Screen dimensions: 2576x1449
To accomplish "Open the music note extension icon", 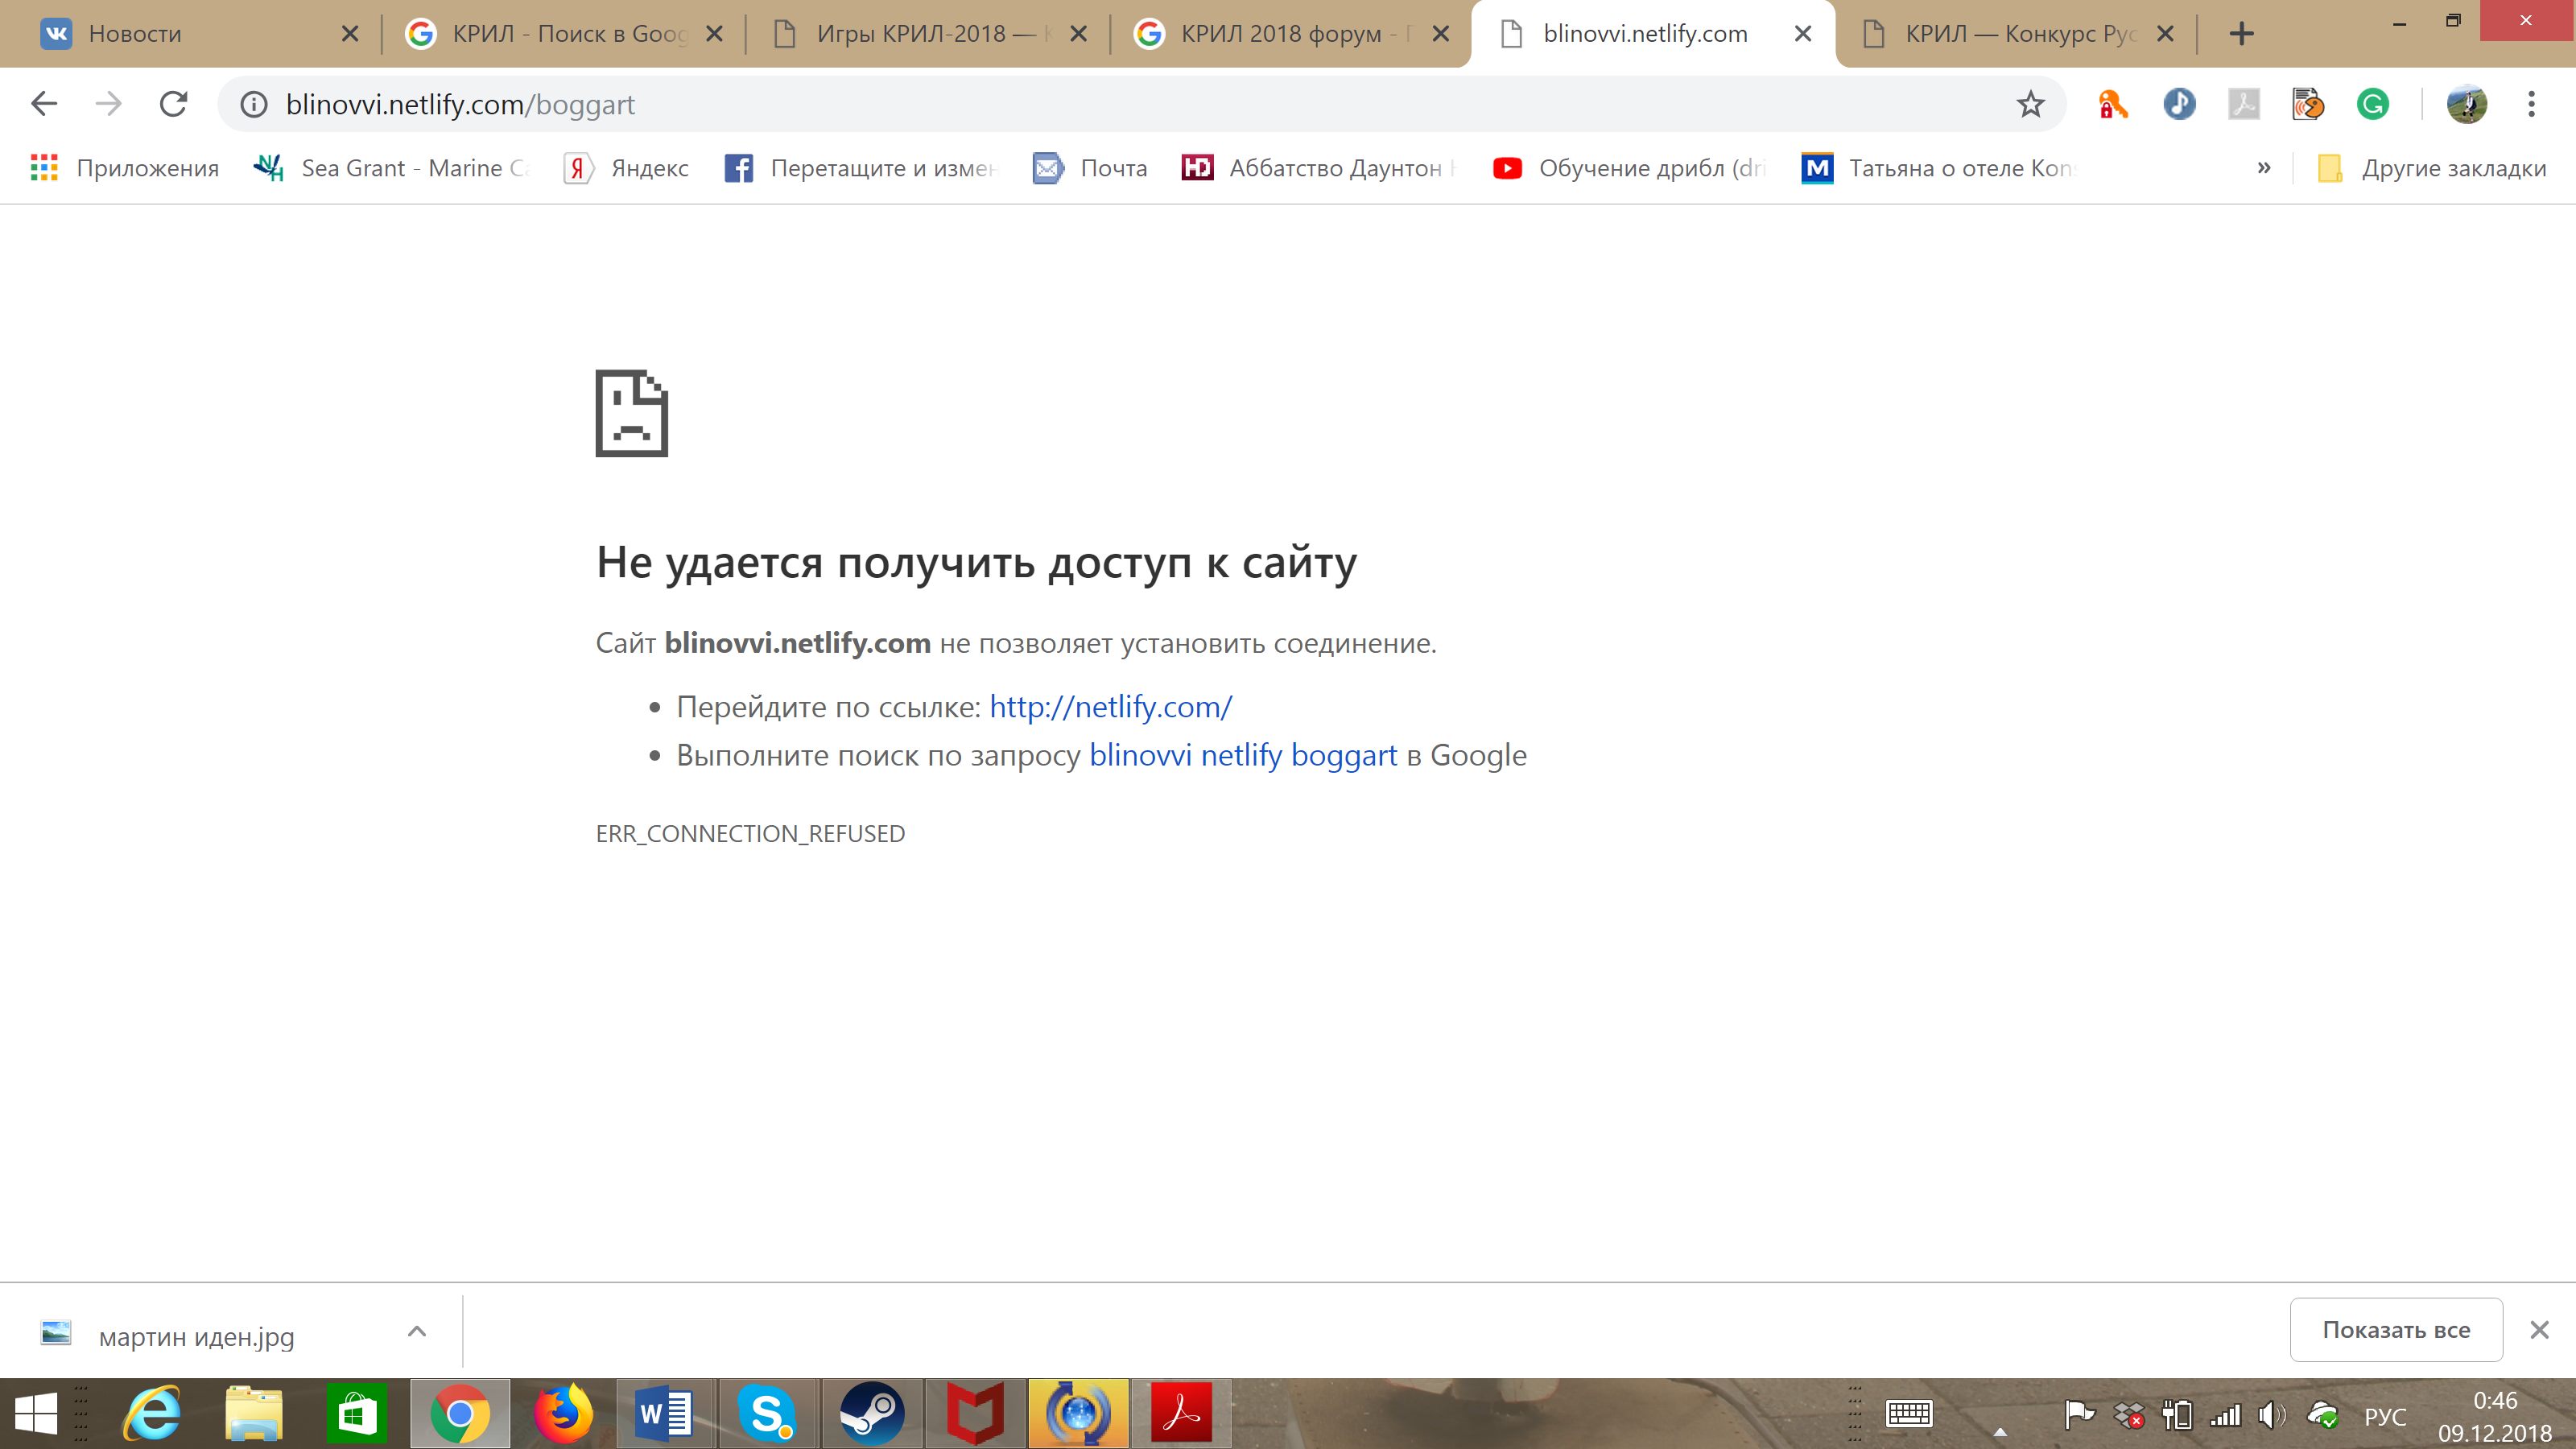I will [x=2179, y=104].
